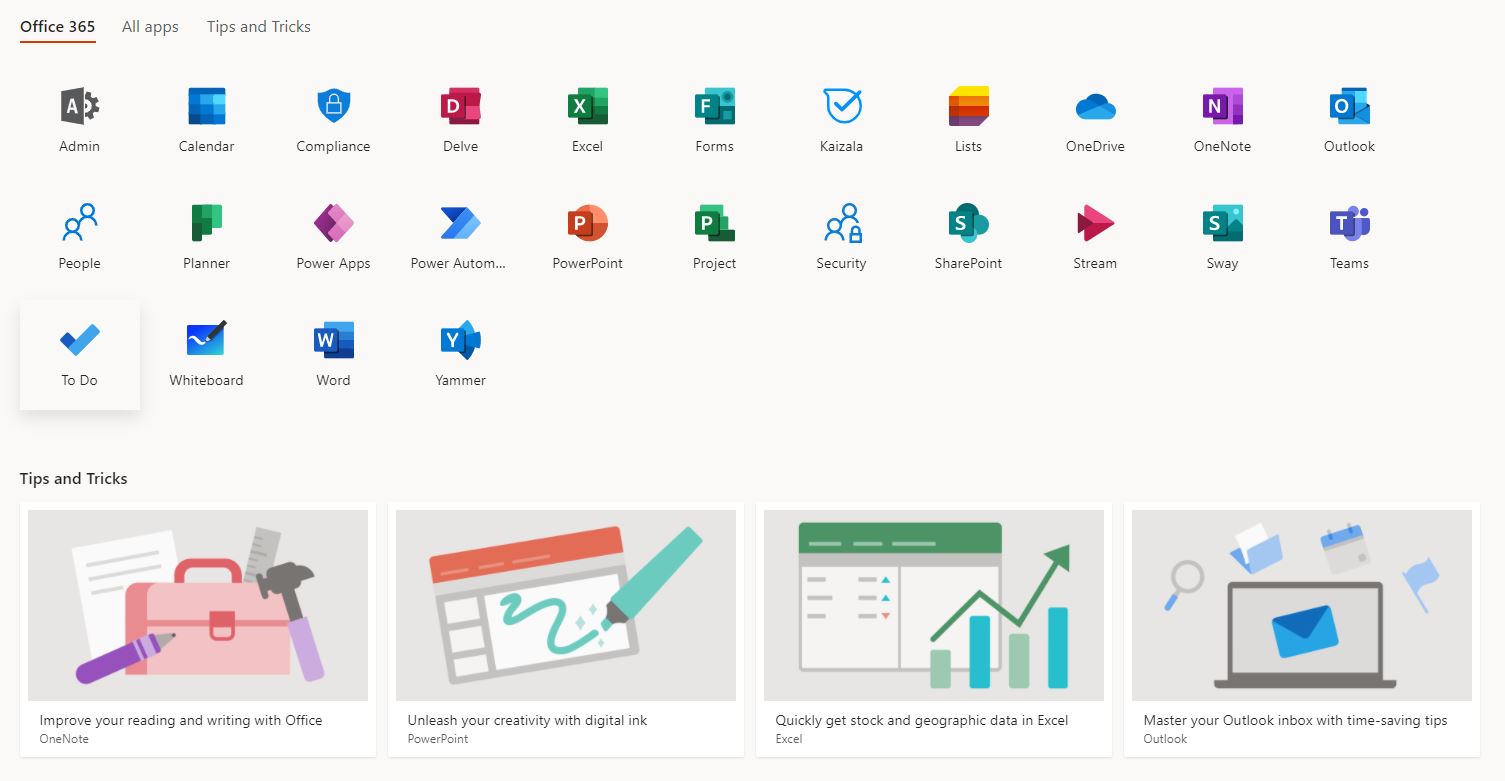Open Word from the app grid

pyautogui.click(x=333, y=340)
